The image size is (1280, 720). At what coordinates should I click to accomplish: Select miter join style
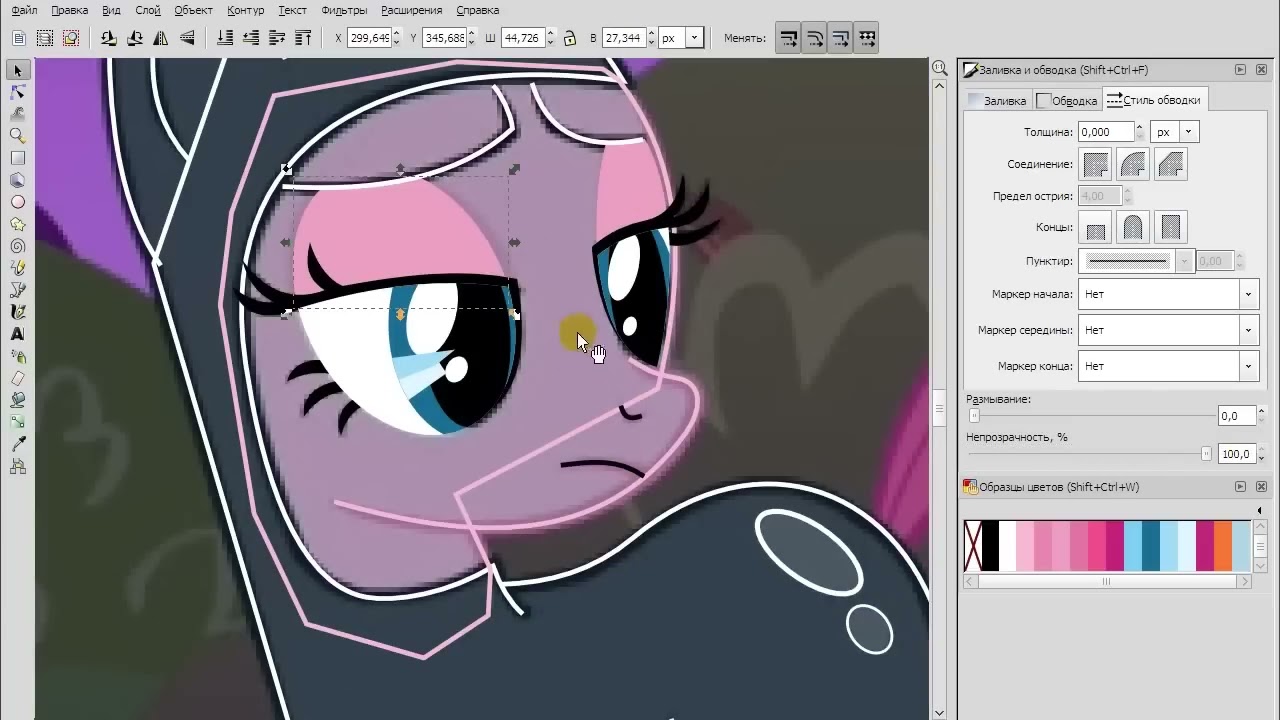pyautogui.click(x=1096, y=163)
